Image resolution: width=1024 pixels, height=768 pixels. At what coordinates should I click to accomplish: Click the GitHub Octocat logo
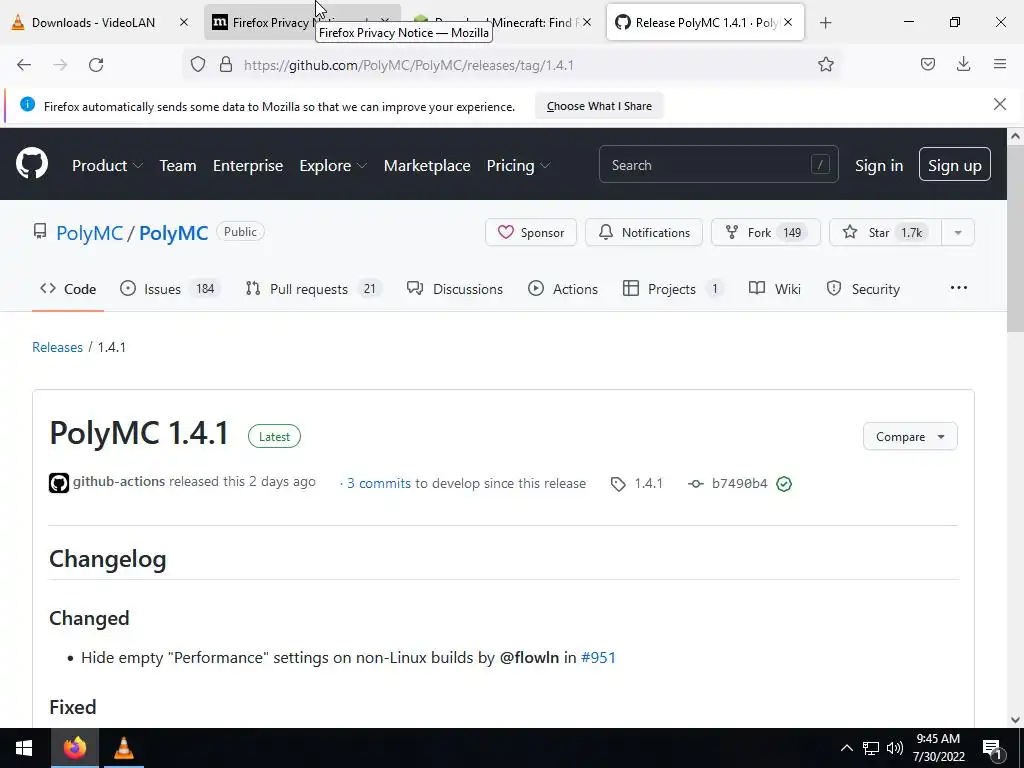(x=32, y=164)
